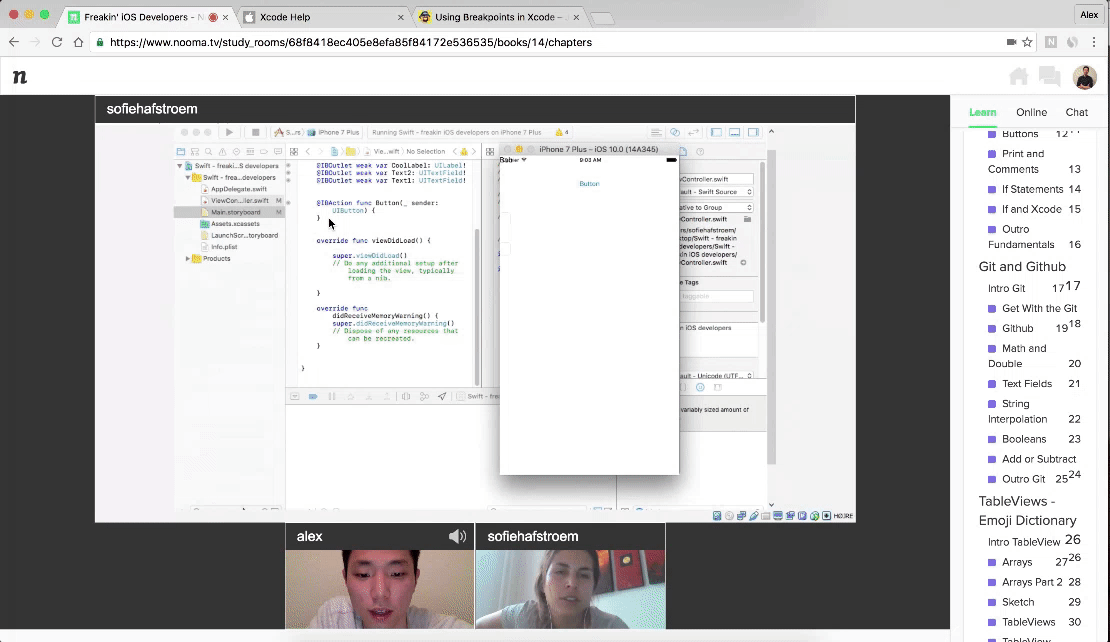Collapse the Swift - frea..developers group folder
This screenshot has height=642, width=1110.
pos(188,178)
